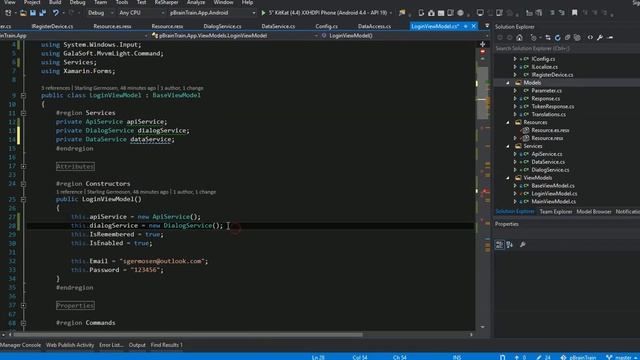Image resolution: width=640 pixels, height=360 pixels.
Task: Select Alphabetical sort in Properties panel
Action: (510, 244)
